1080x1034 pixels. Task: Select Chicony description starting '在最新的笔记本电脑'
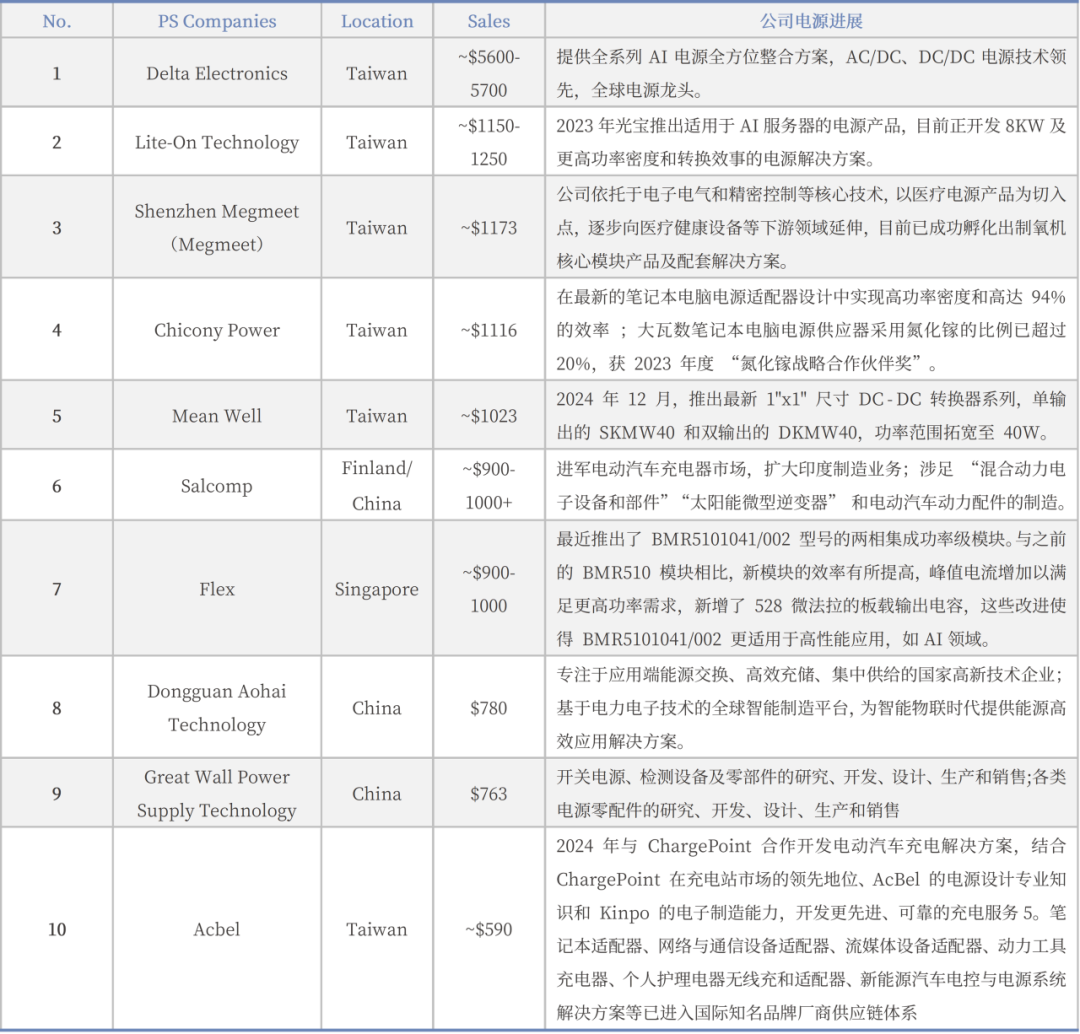coord(811,330)
